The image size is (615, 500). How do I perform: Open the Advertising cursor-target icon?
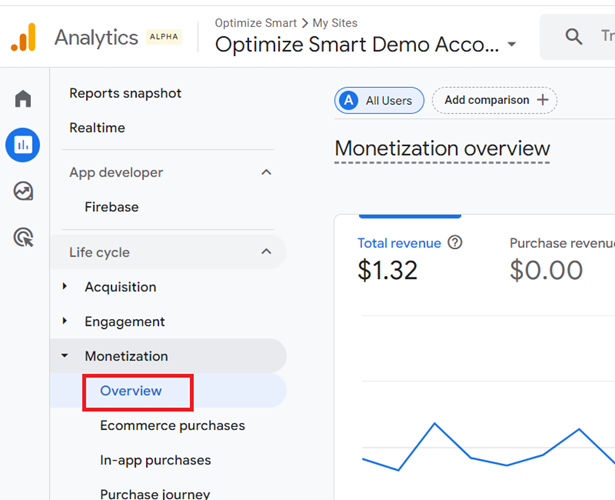[24, 237]
